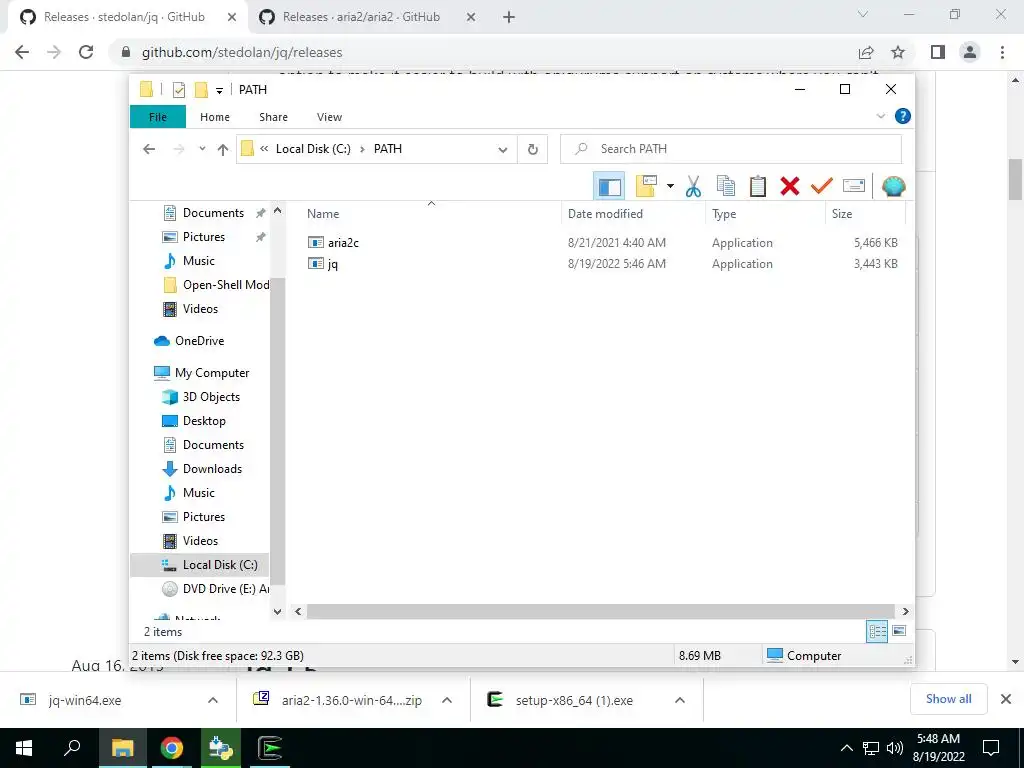Click the Search PATH input field
Image resolution: width=1024 pixels, height=768 pixels.
click(x=731, y=149)
